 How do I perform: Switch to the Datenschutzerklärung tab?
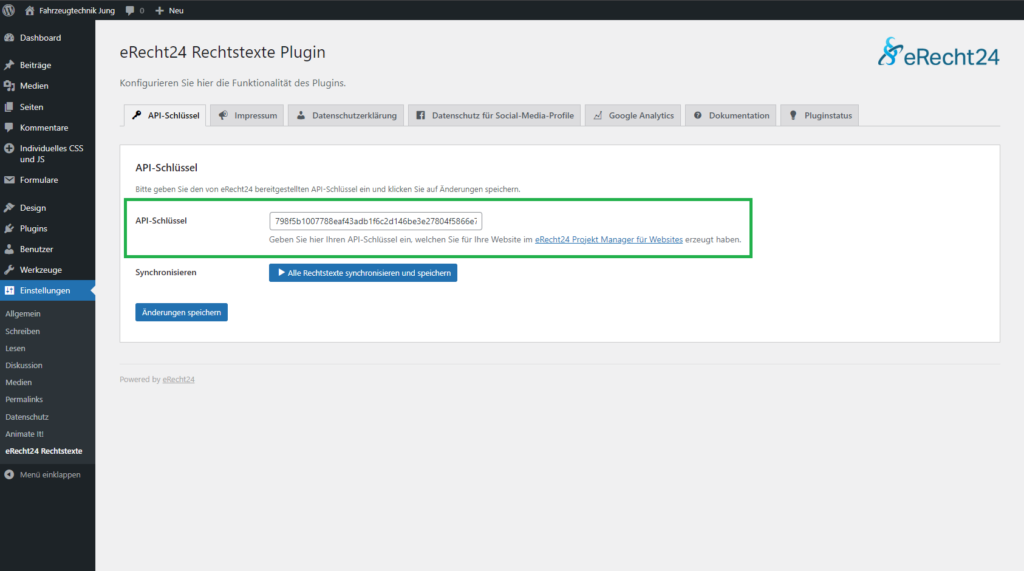[x=346, y=116]
